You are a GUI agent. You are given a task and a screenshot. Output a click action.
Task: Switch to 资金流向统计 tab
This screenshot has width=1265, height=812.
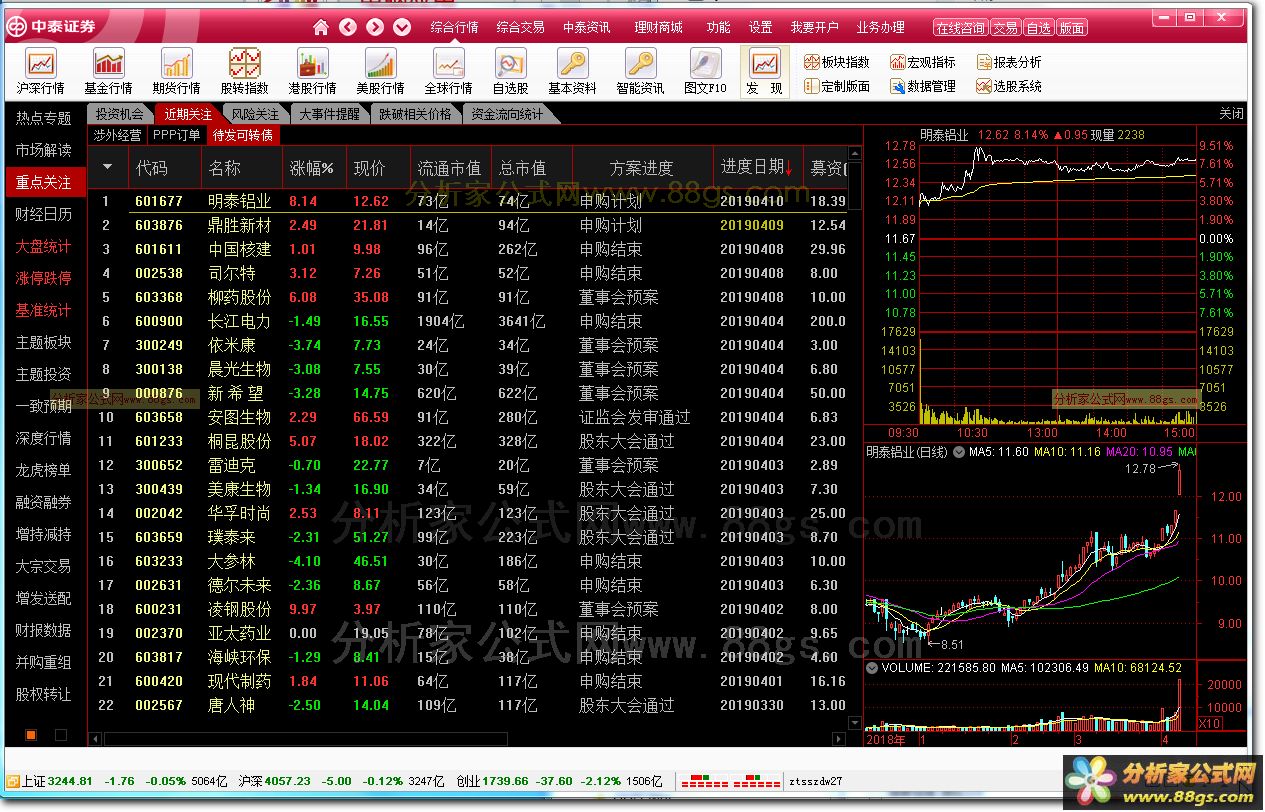(507, 114)
